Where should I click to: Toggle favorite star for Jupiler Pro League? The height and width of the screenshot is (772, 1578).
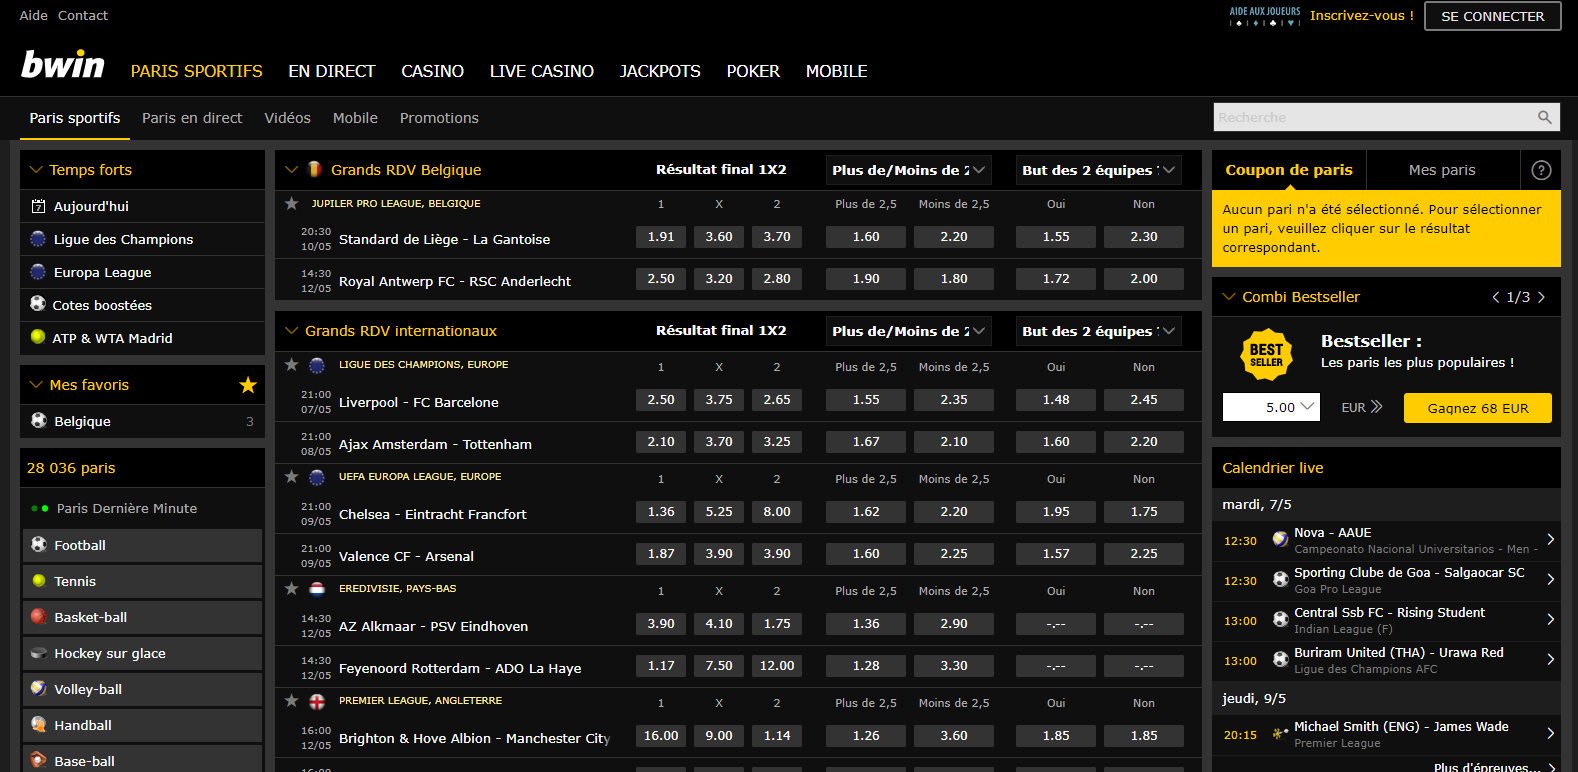point(291,203)
